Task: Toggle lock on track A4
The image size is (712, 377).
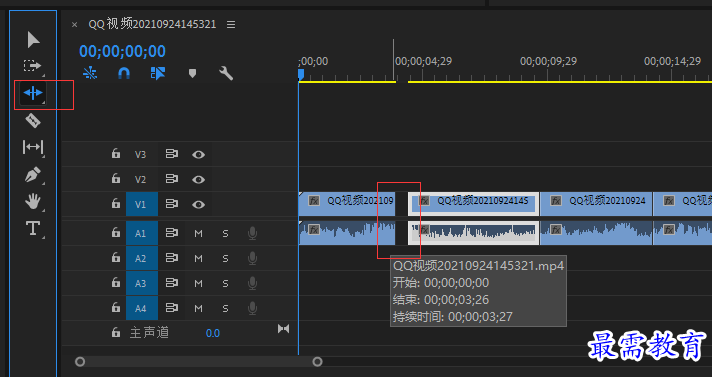Action: [116, 308]
